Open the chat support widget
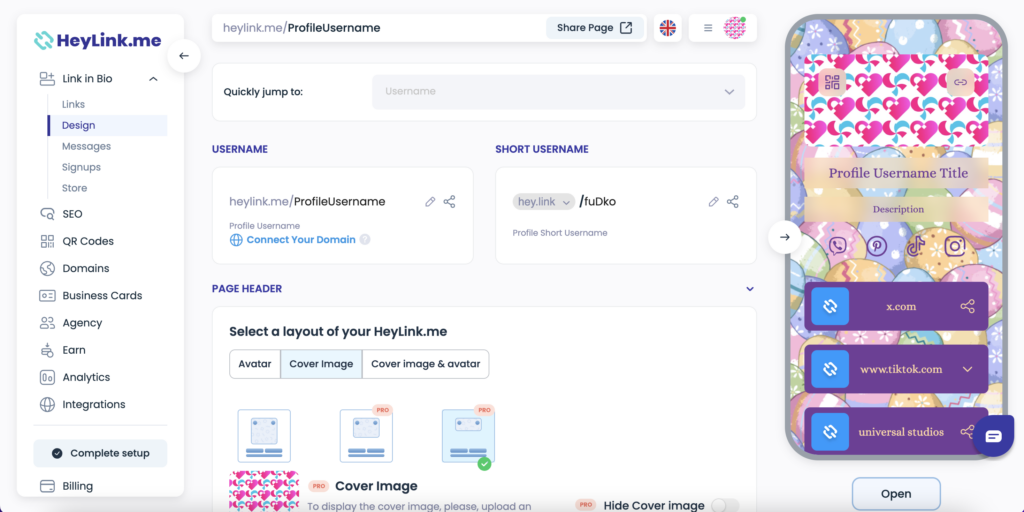Image resolution: width=1024 pixels, height=512 pixels. [993, 436]
